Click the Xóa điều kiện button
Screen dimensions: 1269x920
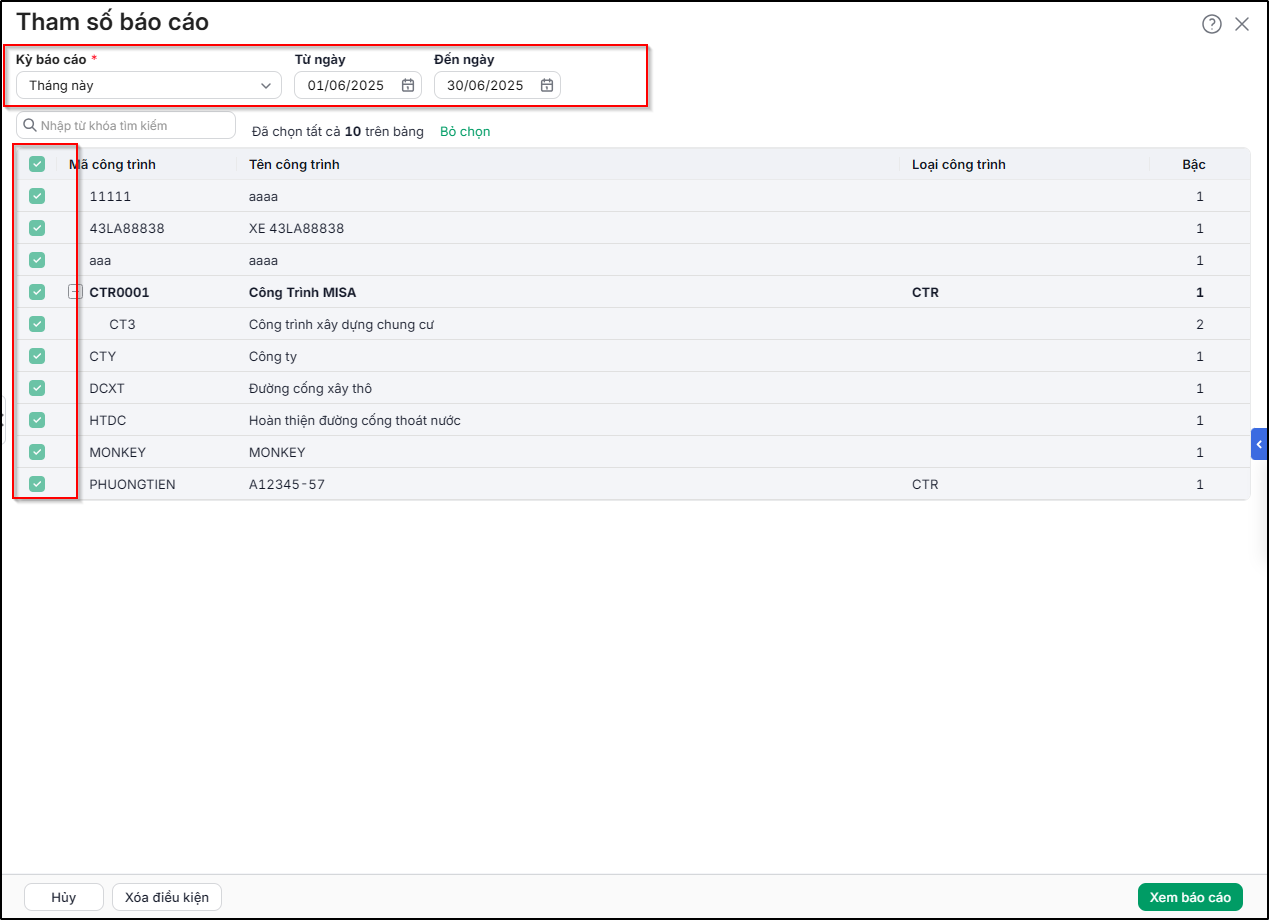(167, 897)
